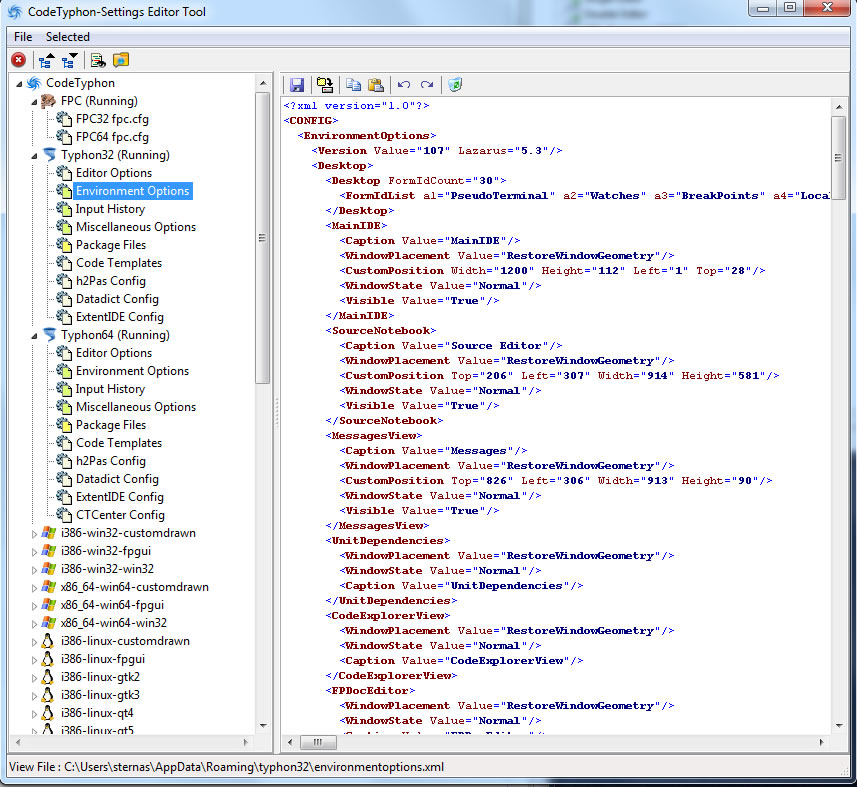
Task: Expand the i386-linux-gtk2 node
Action: click(34, 678)
